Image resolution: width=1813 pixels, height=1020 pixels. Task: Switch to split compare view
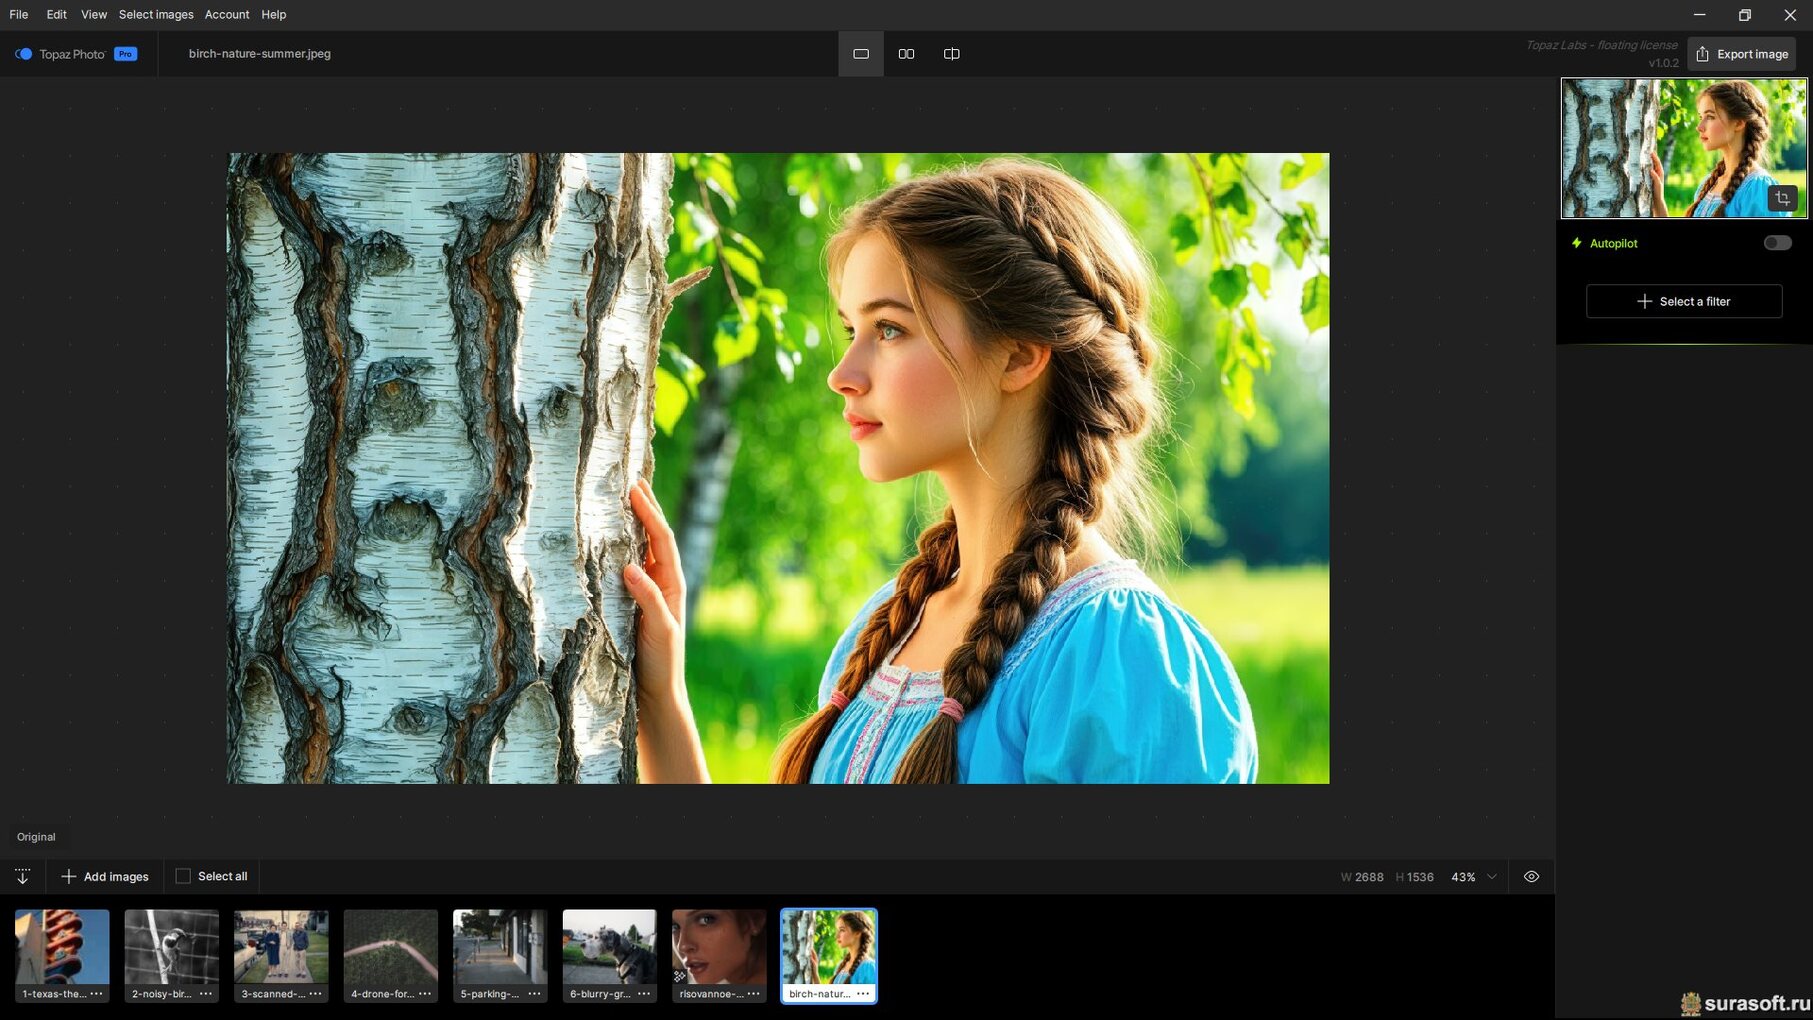pos(951,54)
